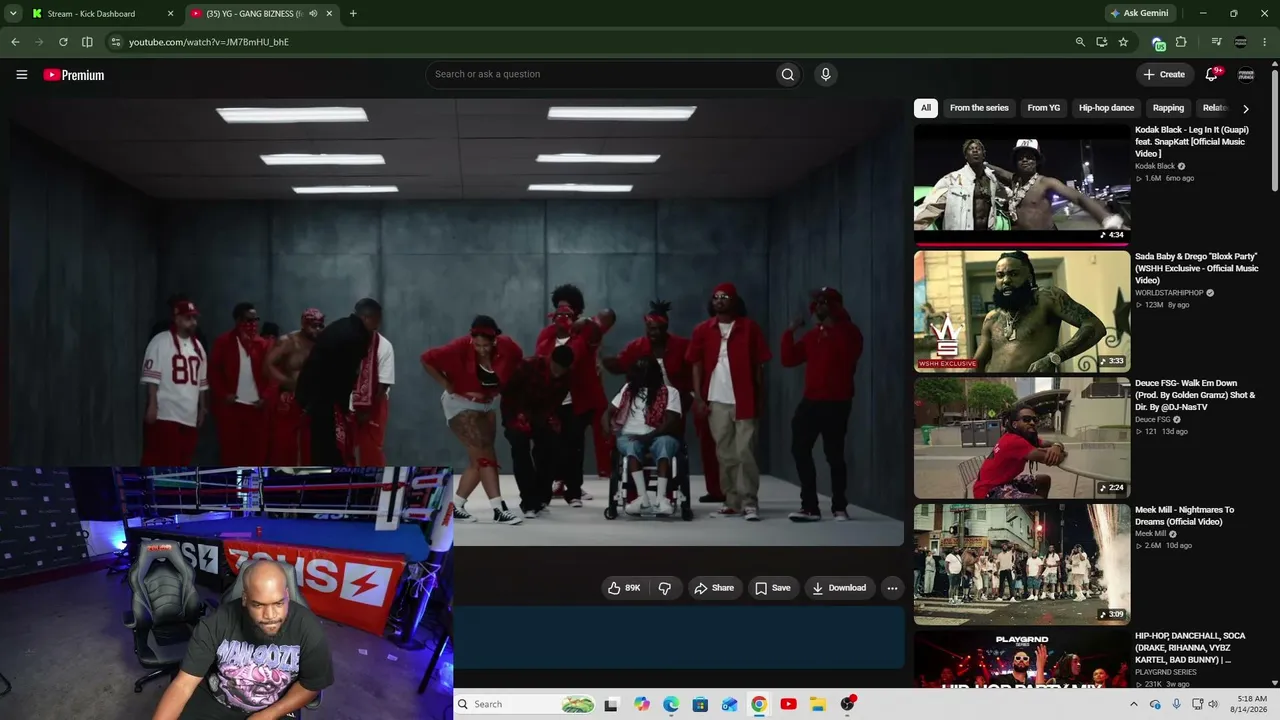Select the All filter chip
Screen dimensions: 1280x720
926,108
